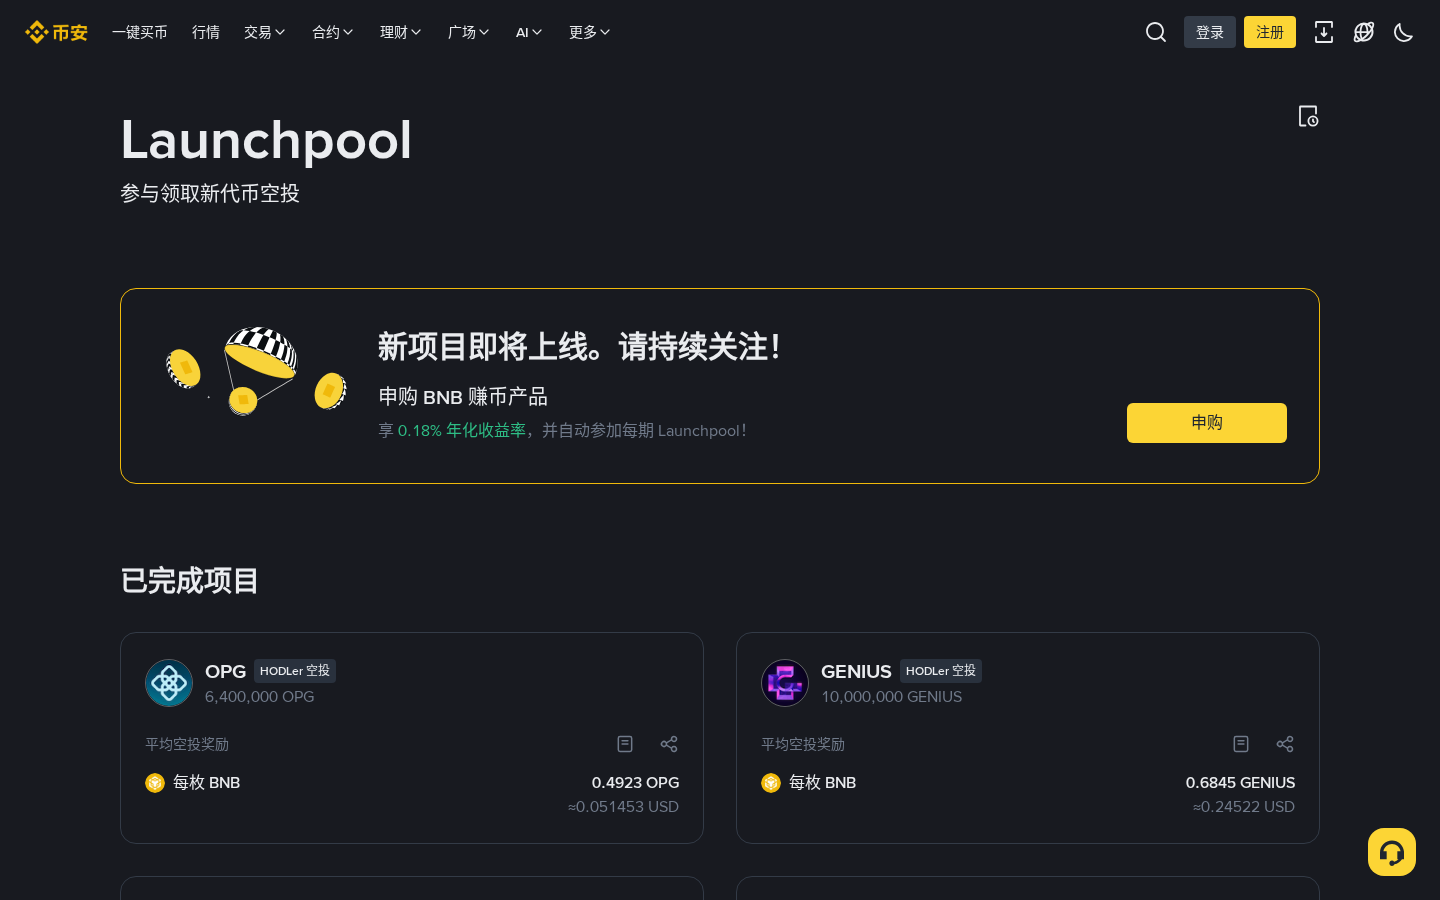1440x900 pixels.
Task: Click the 登录 login button
Action: coord(1210,32)
